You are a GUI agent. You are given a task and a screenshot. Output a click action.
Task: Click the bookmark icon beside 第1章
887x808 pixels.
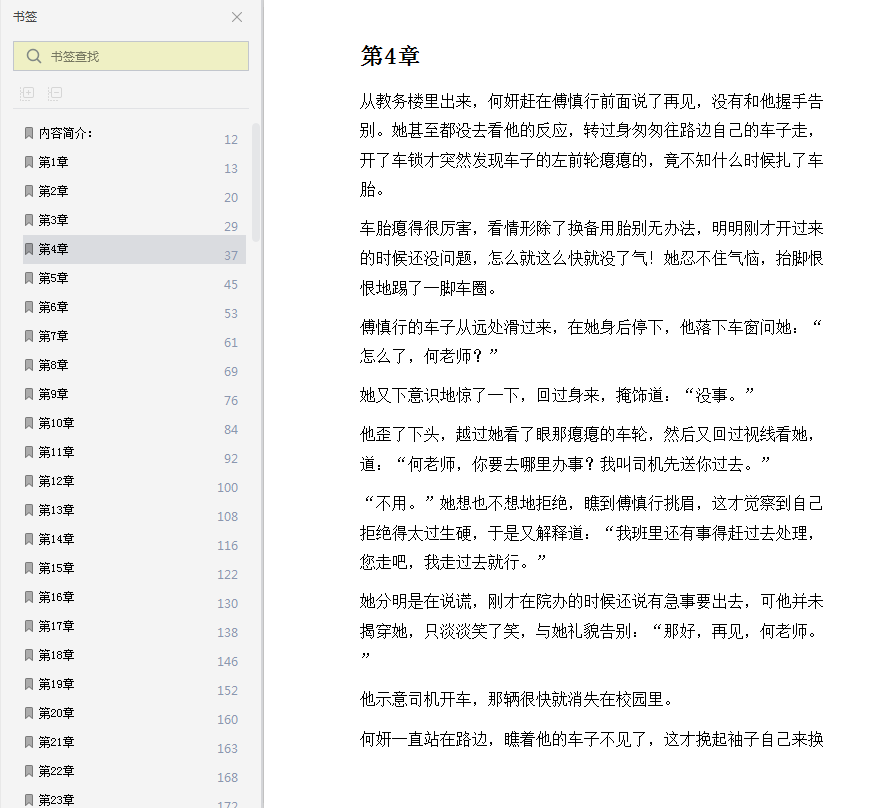29,162
